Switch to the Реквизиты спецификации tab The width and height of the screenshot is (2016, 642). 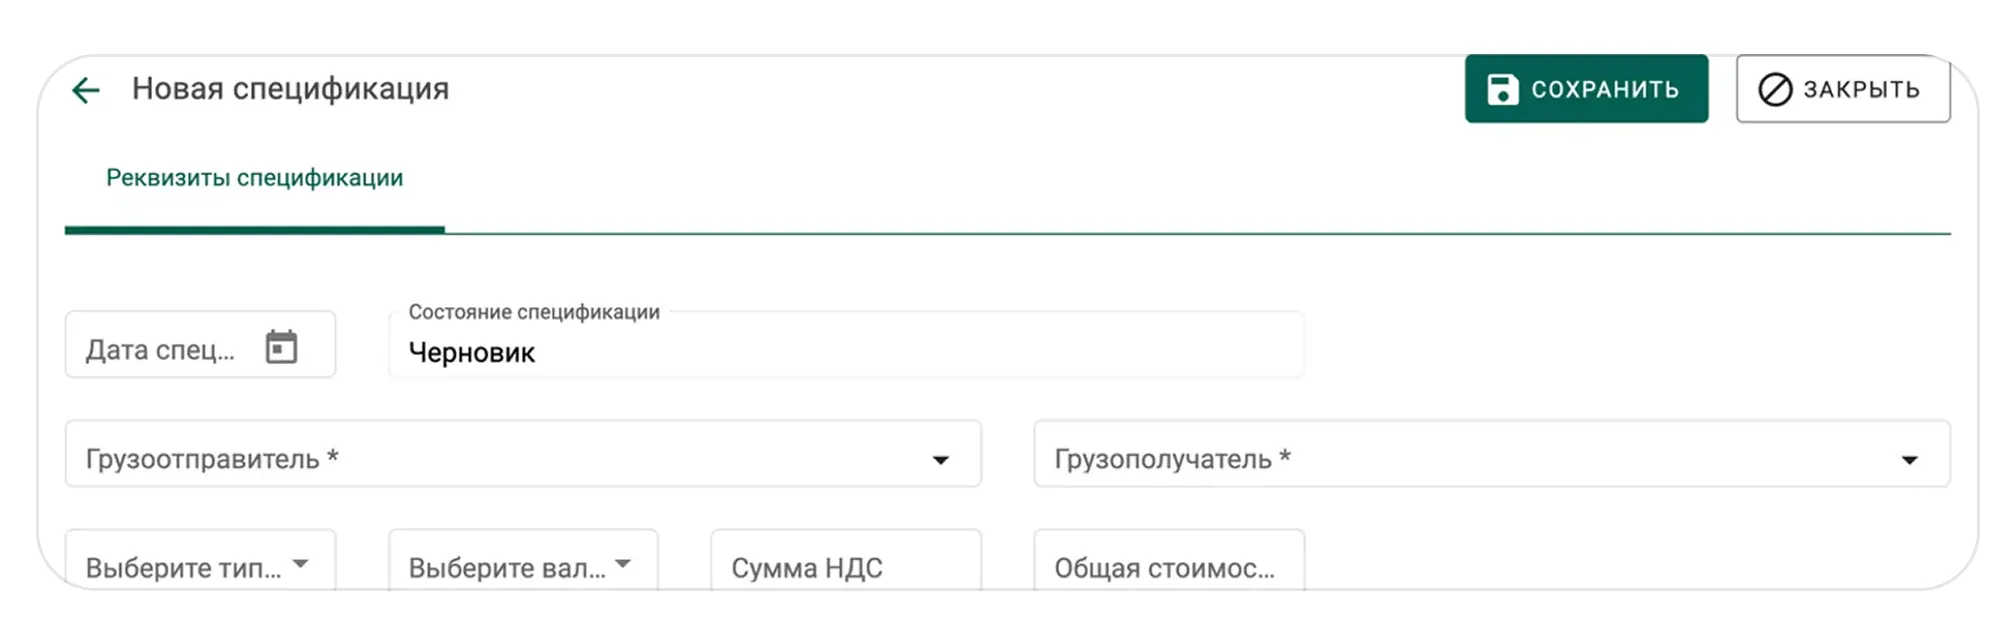254,179
